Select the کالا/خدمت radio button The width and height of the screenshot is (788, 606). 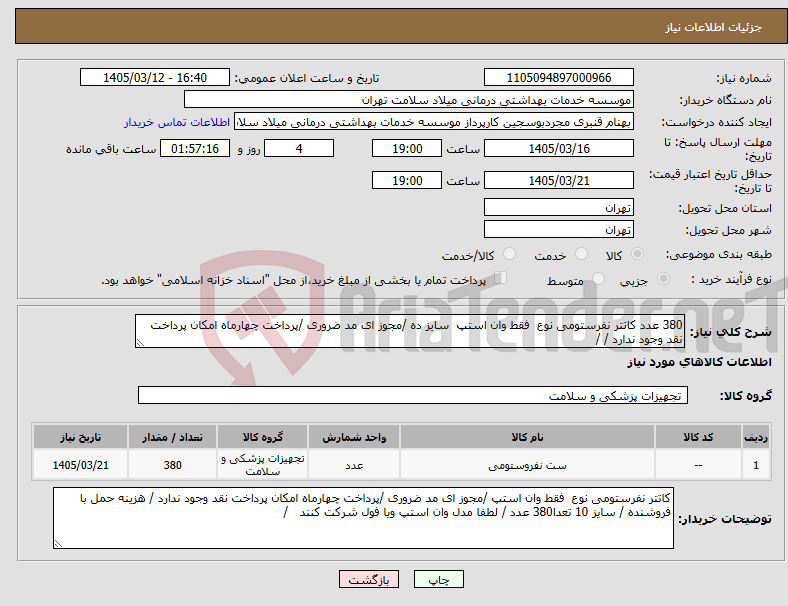(509, 254)
